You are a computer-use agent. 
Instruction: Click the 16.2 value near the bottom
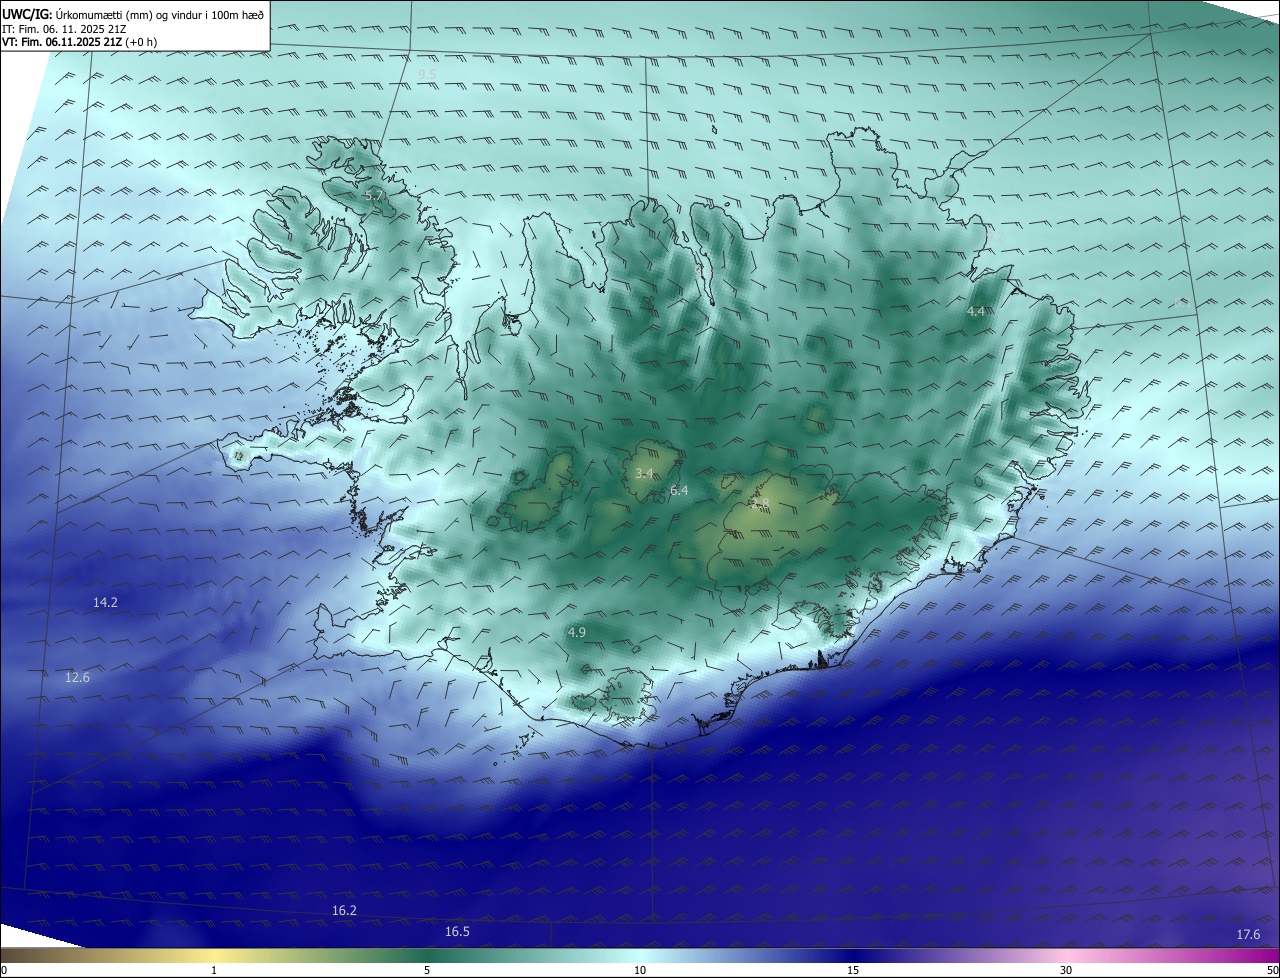344,910
